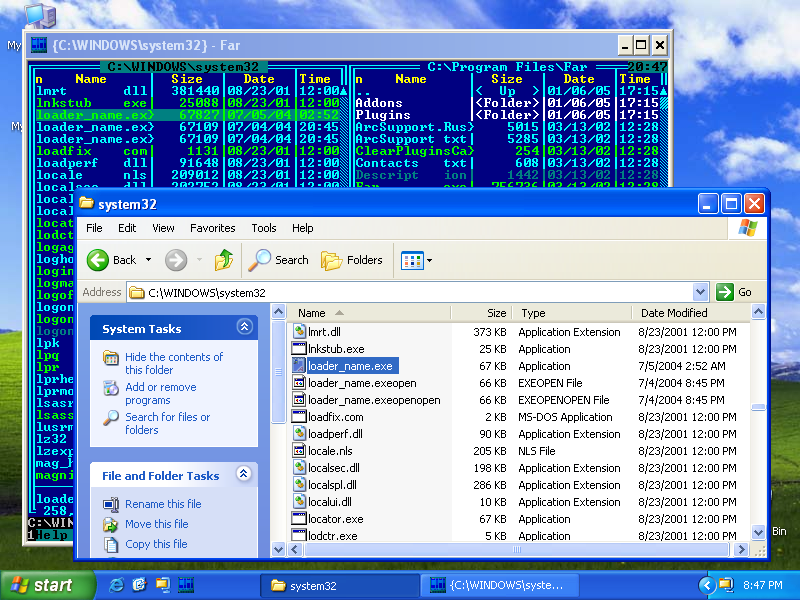Click the loader_name.exeopen file icon

(299, 383)
